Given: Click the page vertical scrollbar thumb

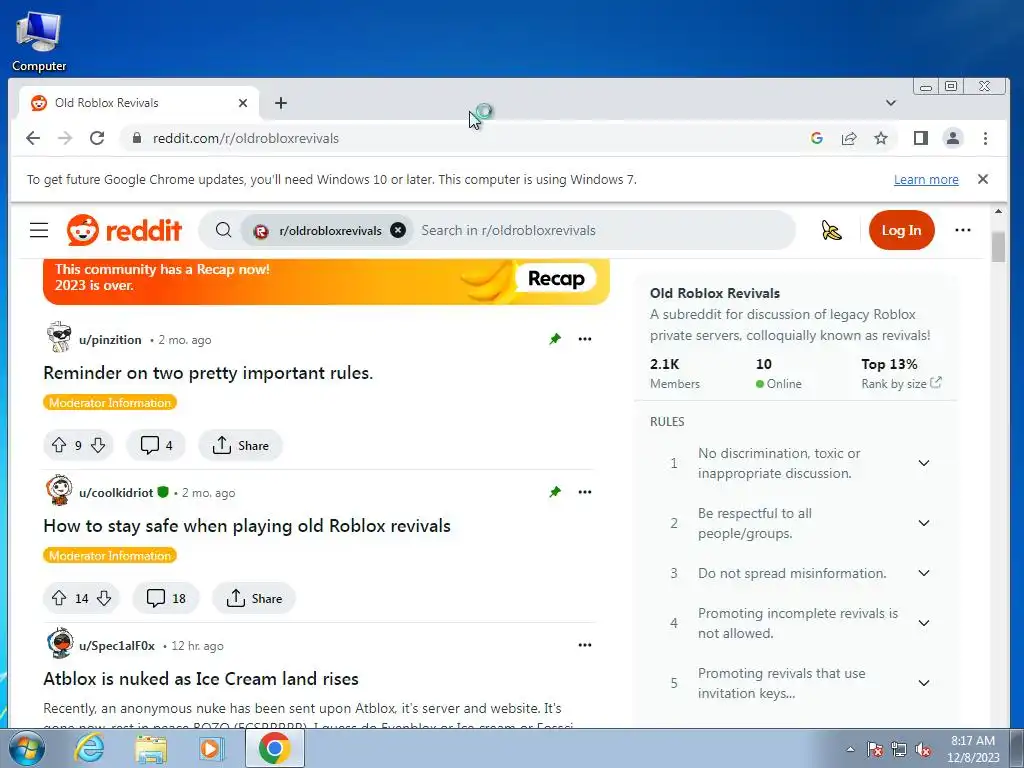Looking at the screenshot, I should tap(998, 247).
